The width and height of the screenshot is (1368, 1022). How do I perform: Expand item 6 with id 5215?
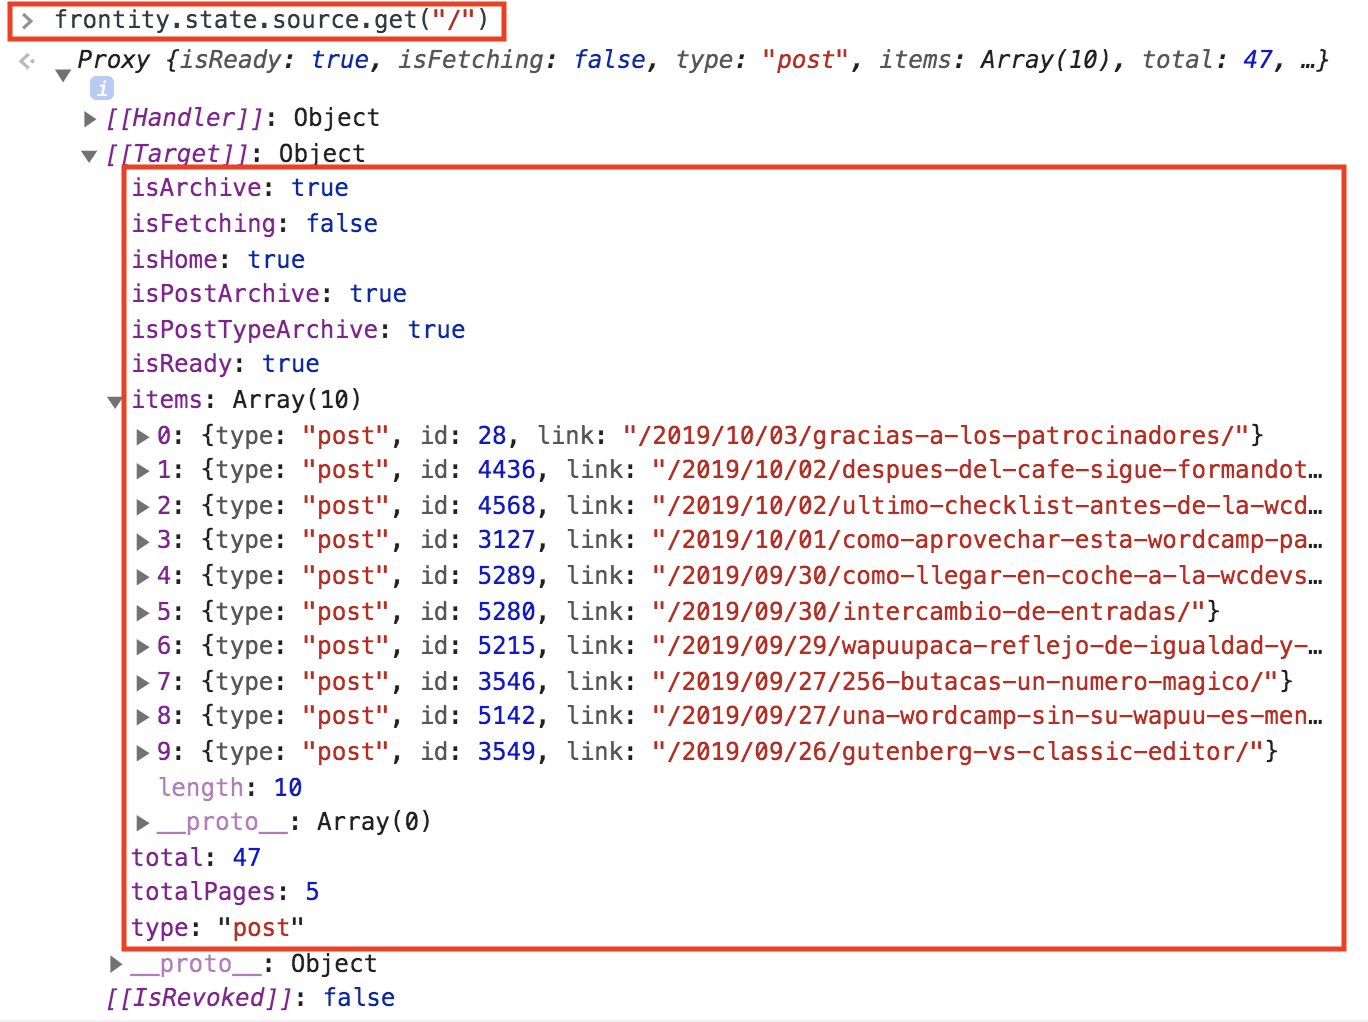143,647
